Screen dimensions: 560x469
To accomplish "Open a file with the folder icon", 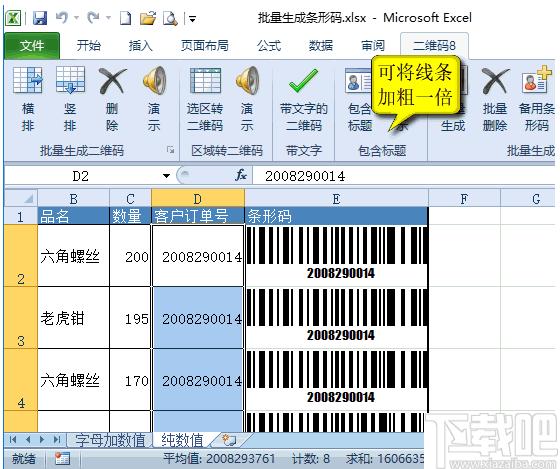I will tap(148, 18).
